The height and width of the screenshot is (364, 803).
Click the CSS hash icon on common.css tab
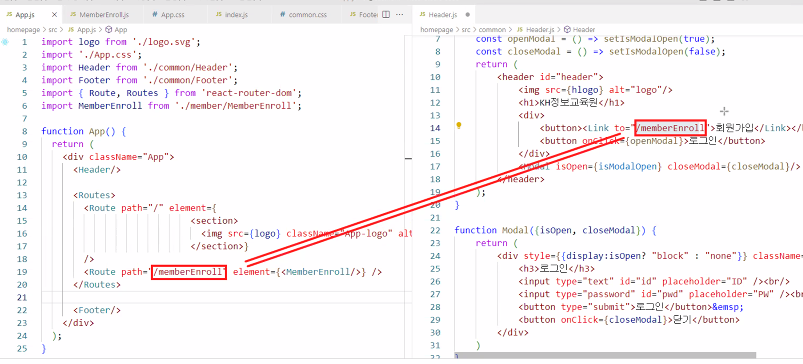point(282,14)
